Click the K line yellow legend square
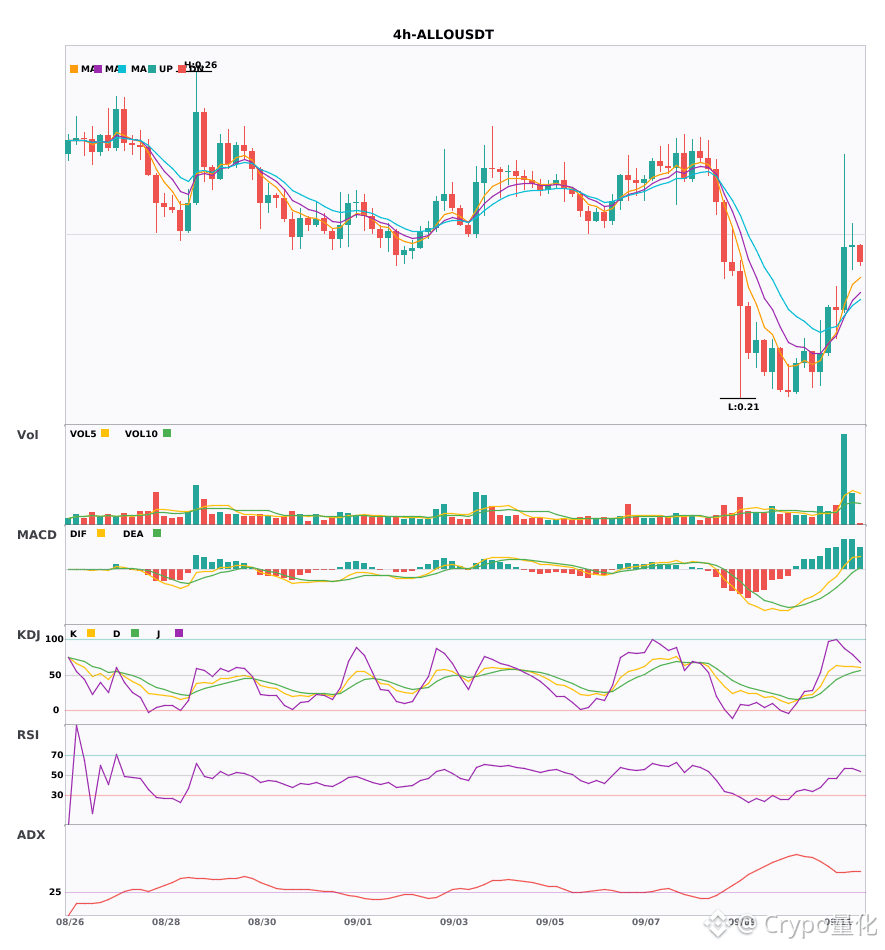The width and height of the screenshot is (885, 950). 91,633
